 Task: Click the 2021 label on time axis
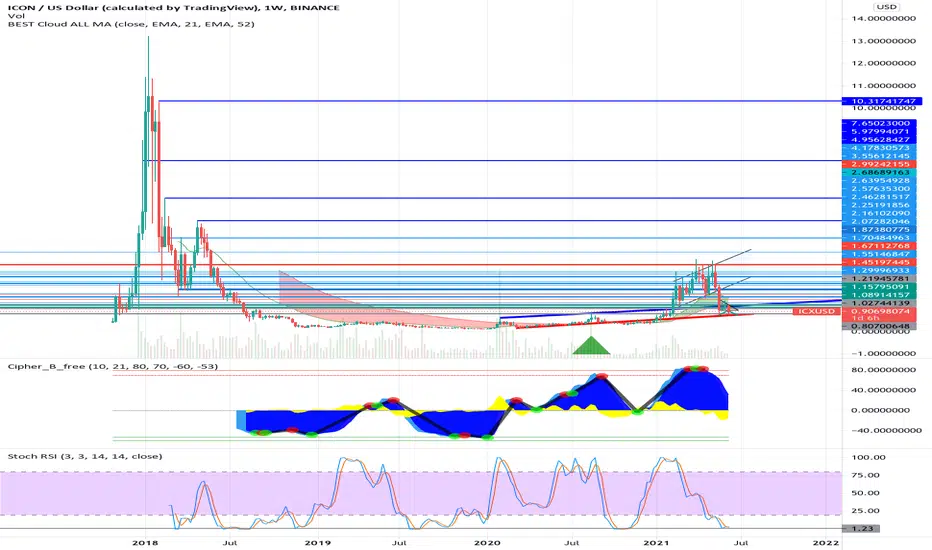click(657, 543)
